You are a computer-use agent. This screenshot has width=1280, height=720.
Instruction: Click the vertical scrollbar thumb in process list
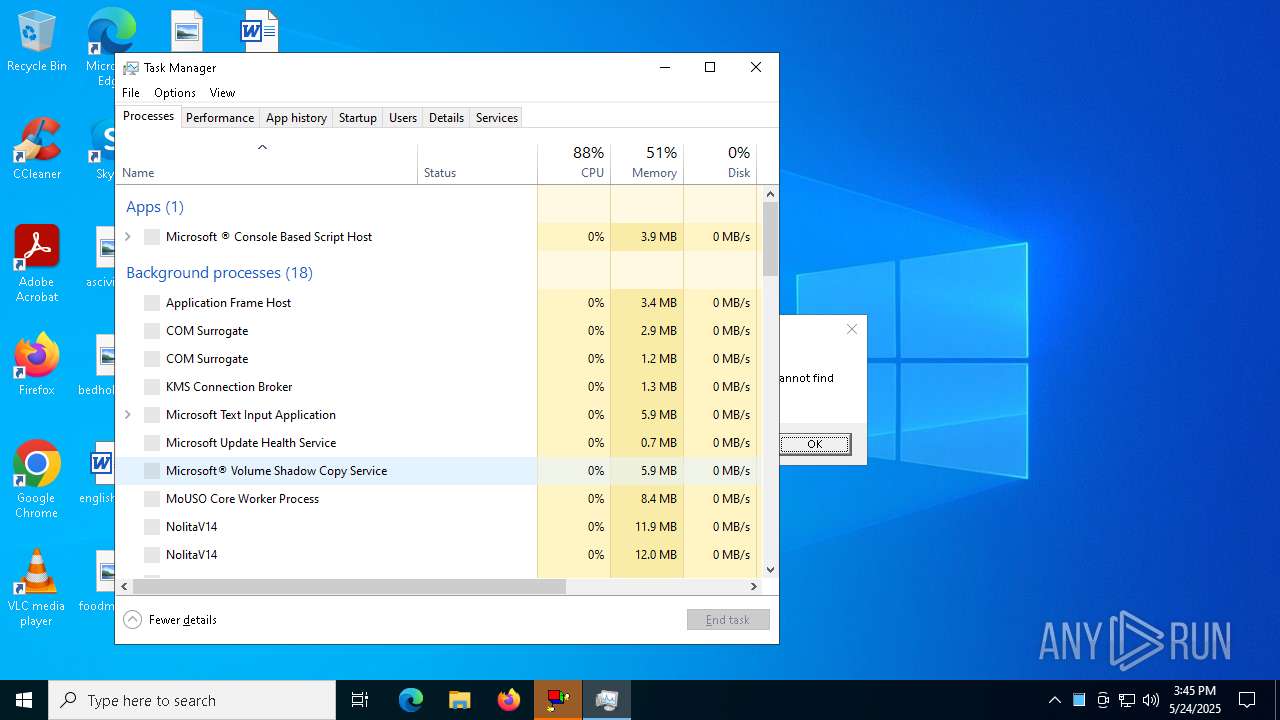(x=770, y=239)
